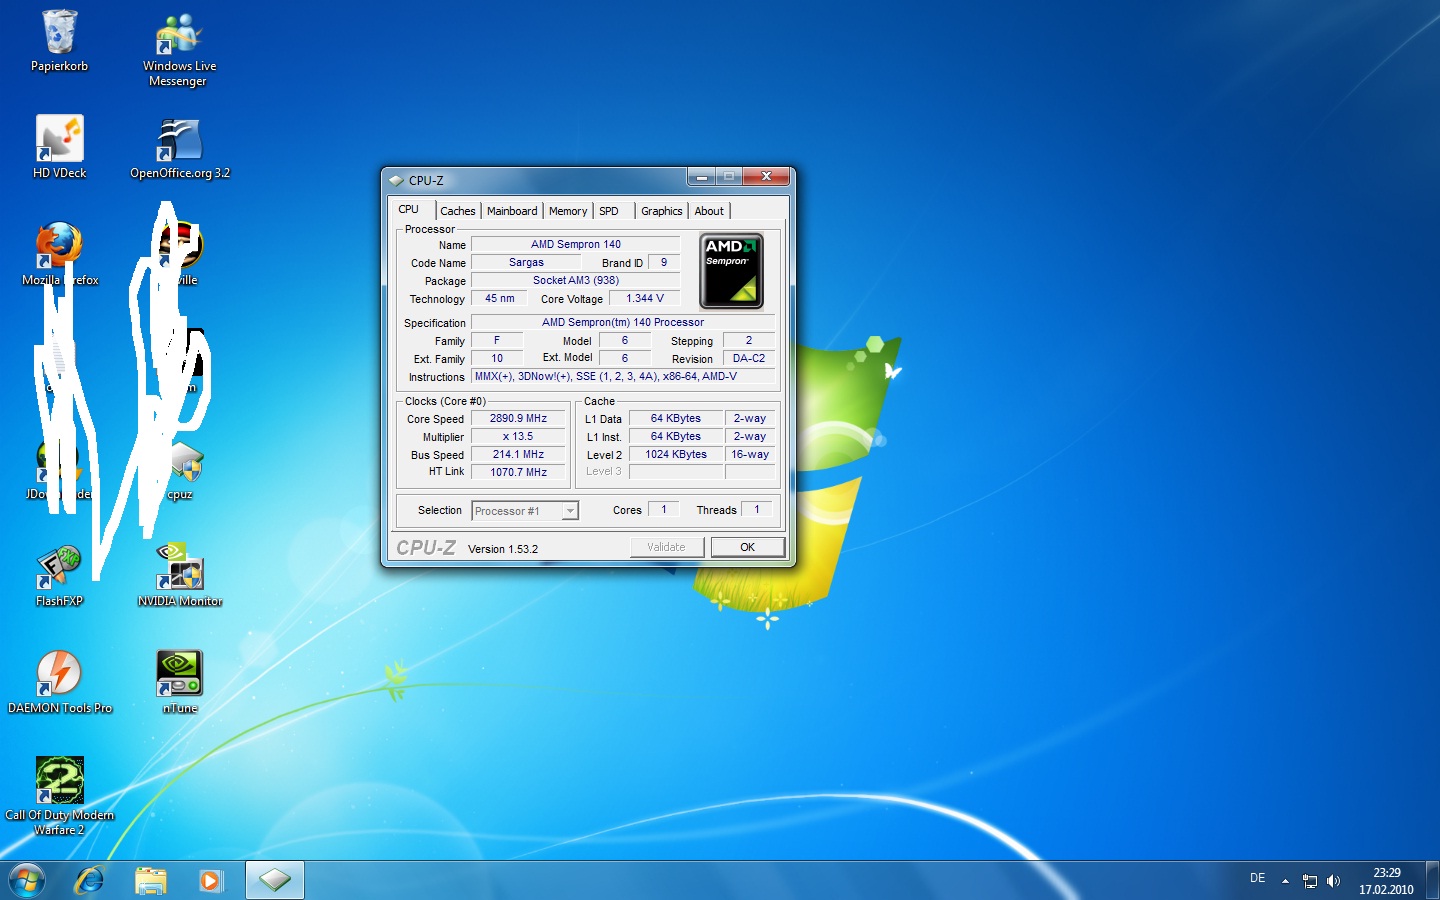1440x900 pixels.
Task: Close the CPU-Z window
Action: tap(766, 177)
